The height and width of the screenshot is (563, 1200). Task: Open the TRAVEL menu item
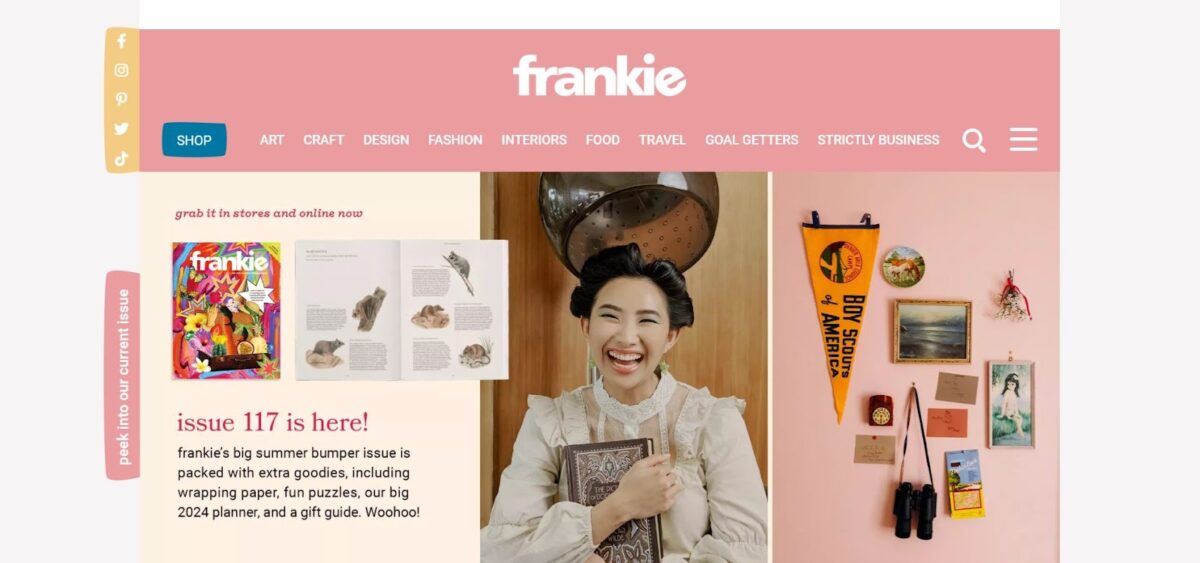click(x=662, y=140)
